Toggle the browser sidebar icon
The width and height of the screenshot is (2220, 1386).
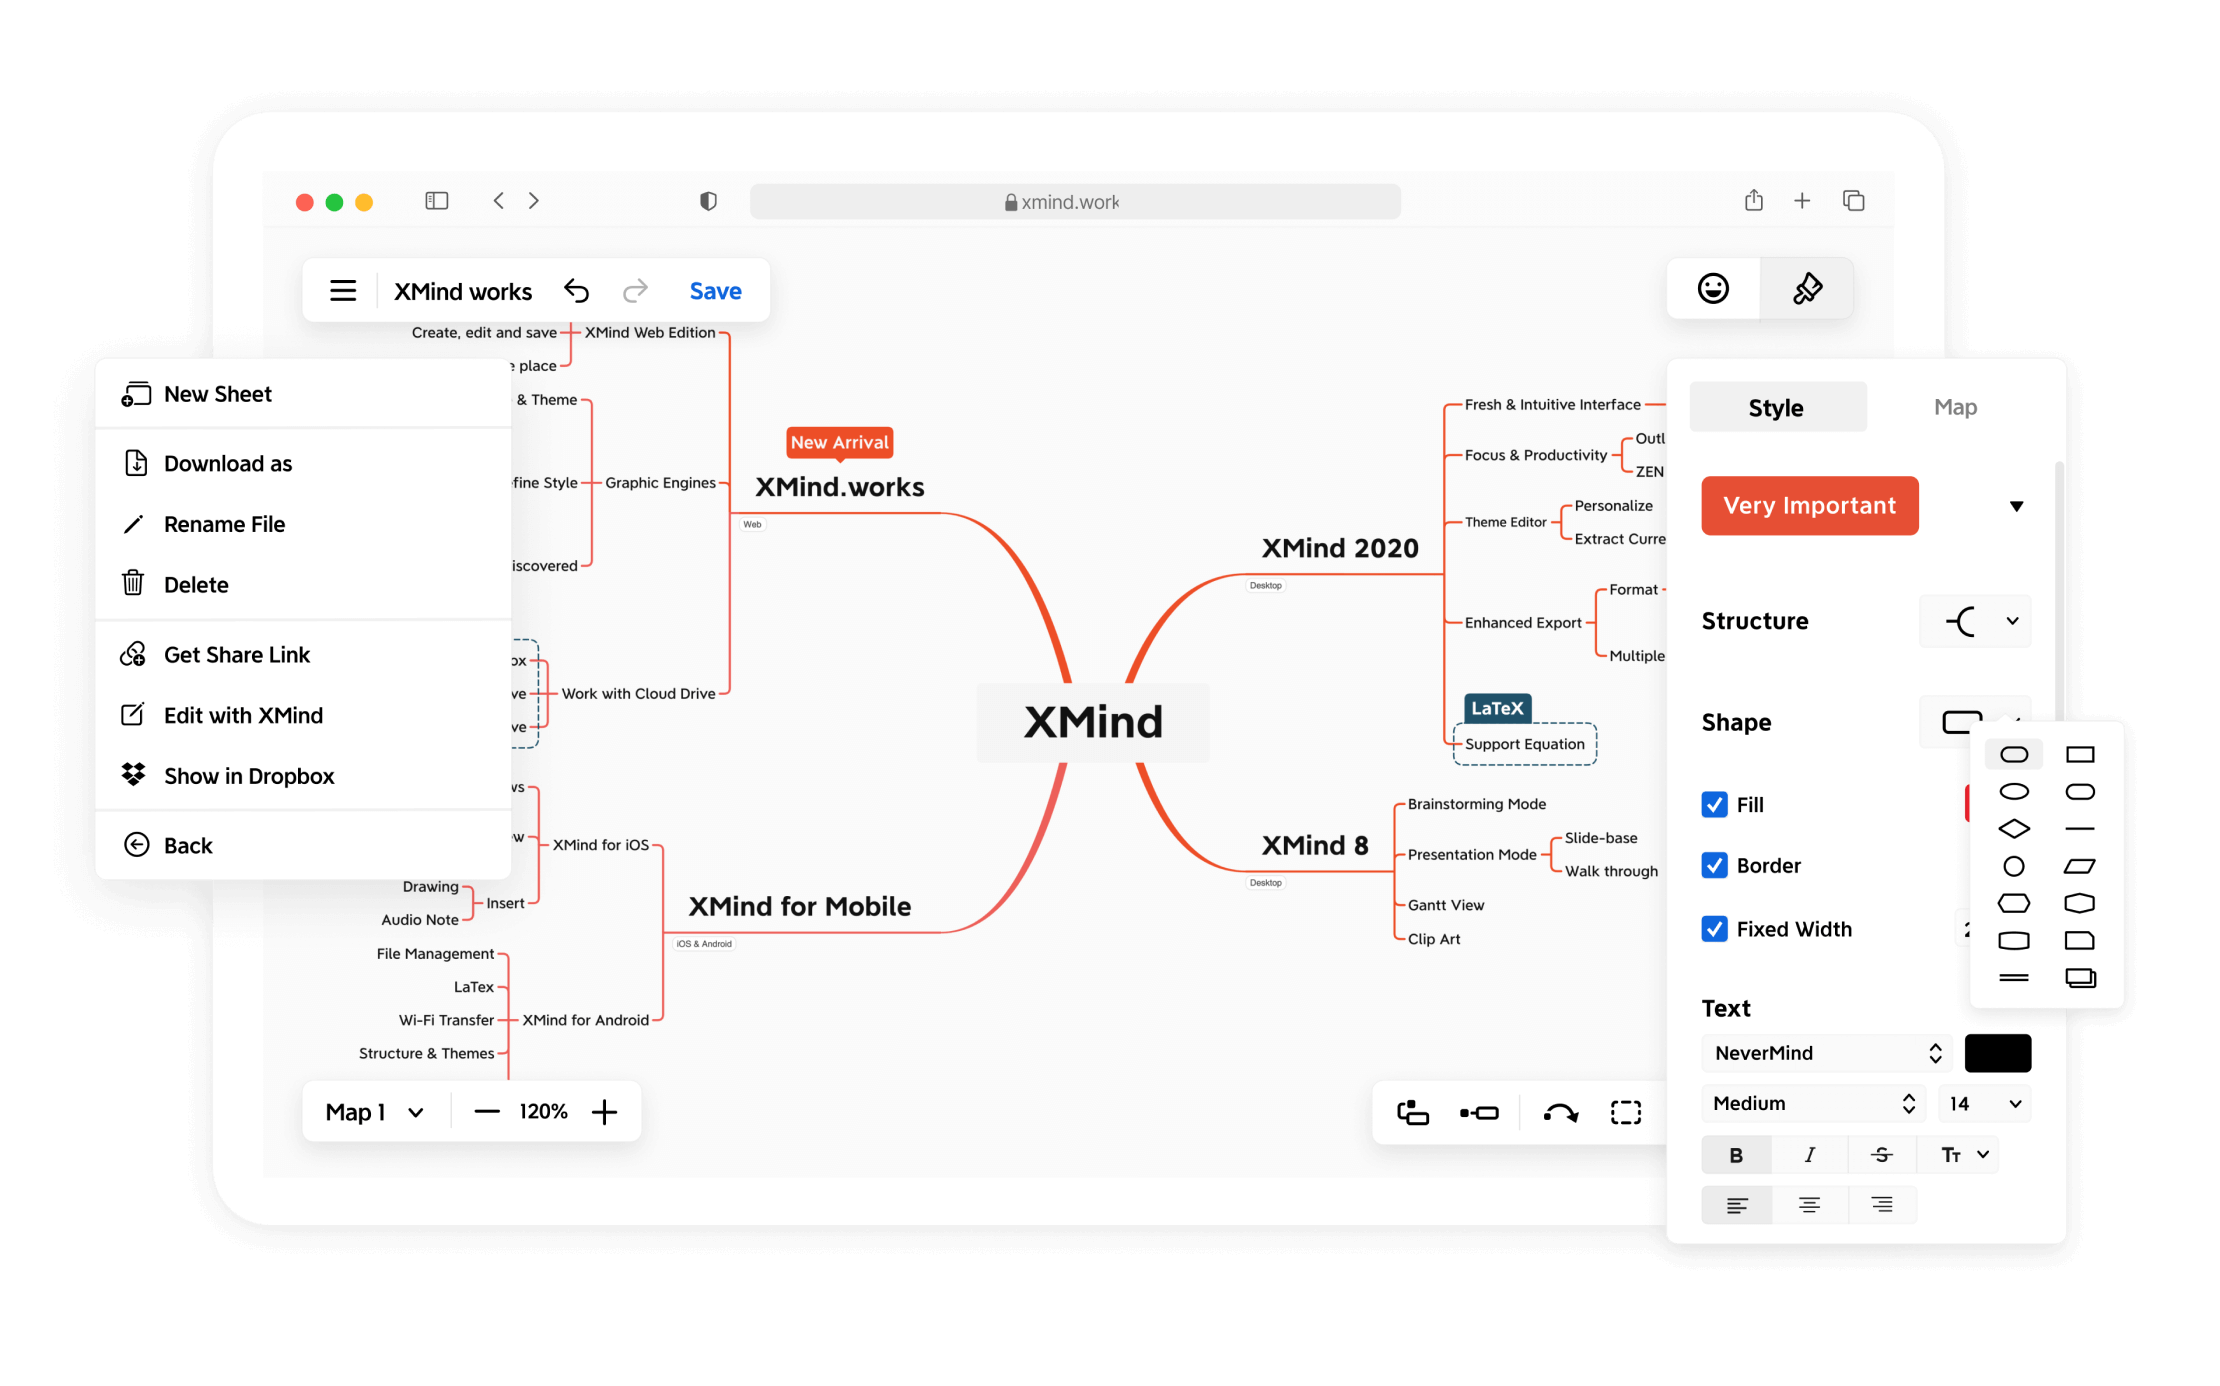click(x=437, y=201)
